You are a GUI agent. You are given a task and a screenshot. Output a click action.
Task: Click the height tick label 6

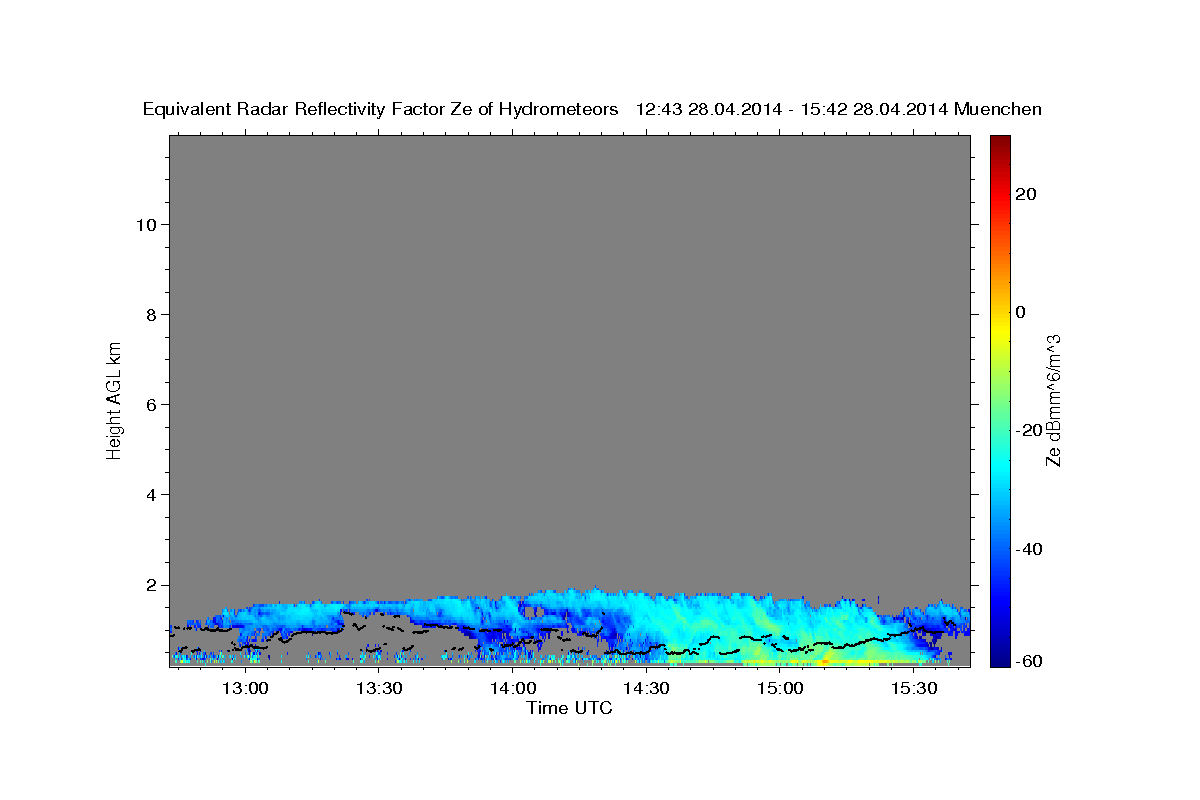pyautogui.click(x=152, y=404)
